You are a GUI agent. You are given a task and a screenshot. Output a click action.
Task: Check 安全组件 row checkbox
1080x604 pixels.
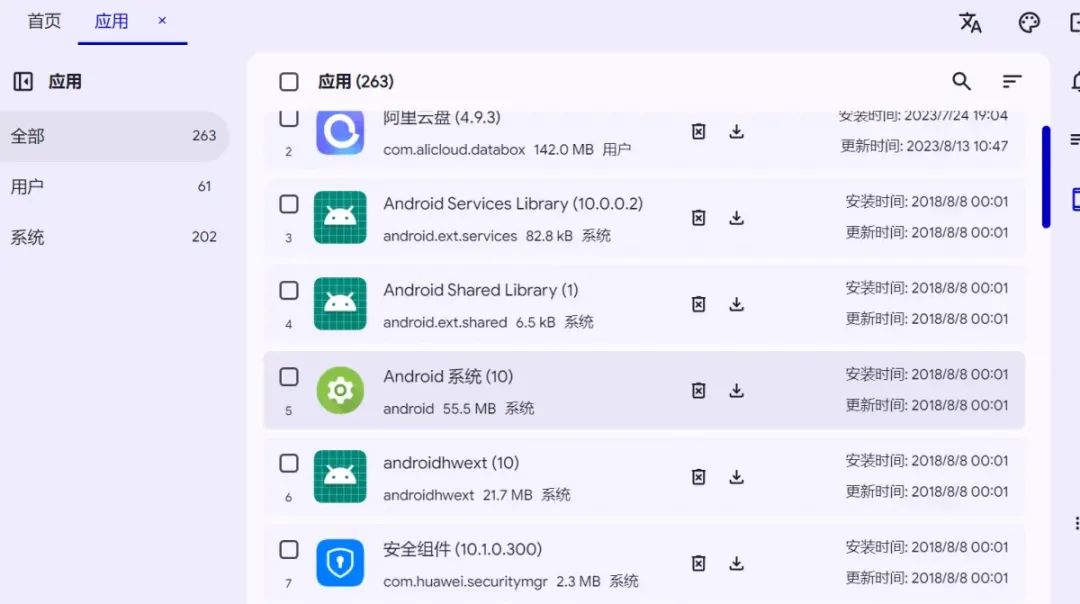pos(289,550)
